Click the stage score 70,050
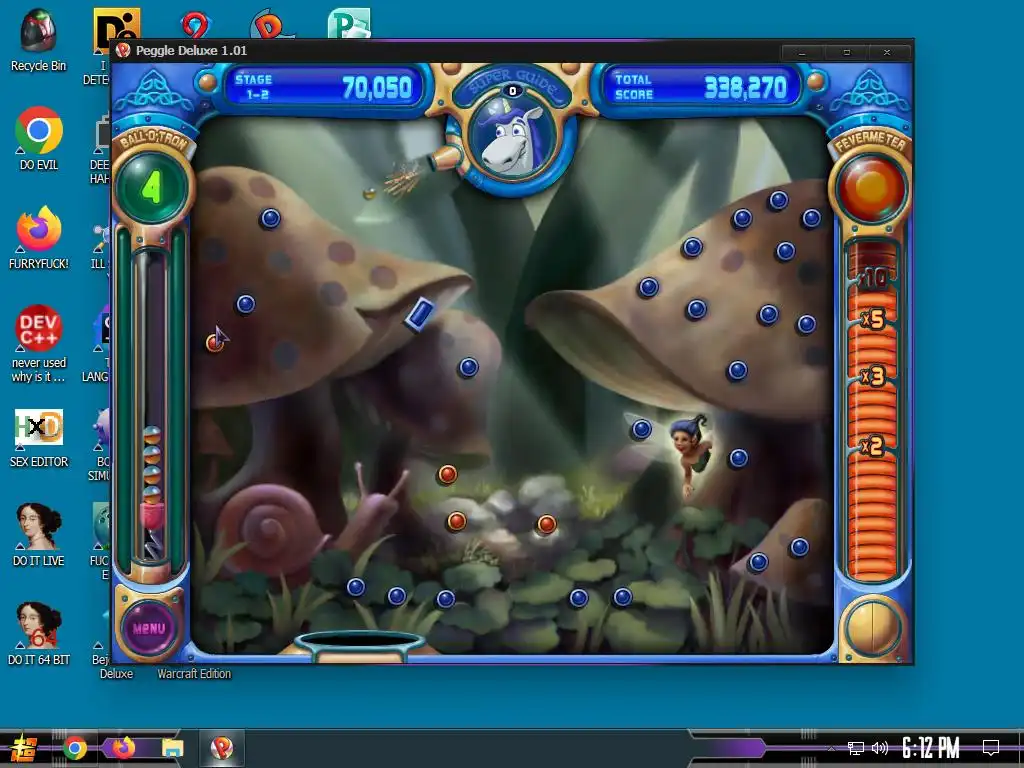 (377, 88)
